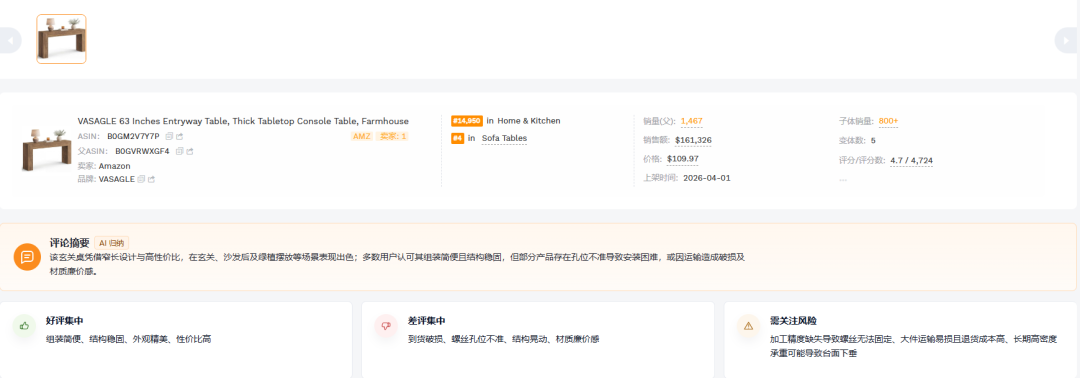The width and height of the screenshot is (1080, 378).
Task: Click the 需关注风险 card heading
Action: (793, 321)
